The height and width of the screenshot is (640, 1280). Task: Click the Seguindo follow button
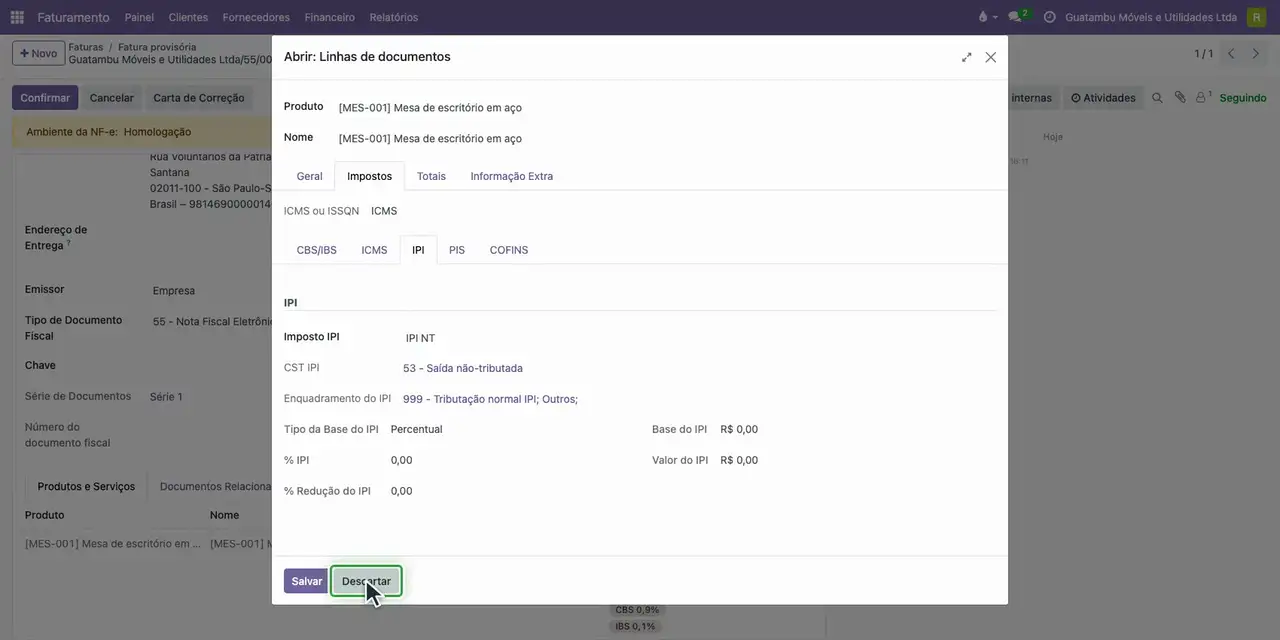1243,98
